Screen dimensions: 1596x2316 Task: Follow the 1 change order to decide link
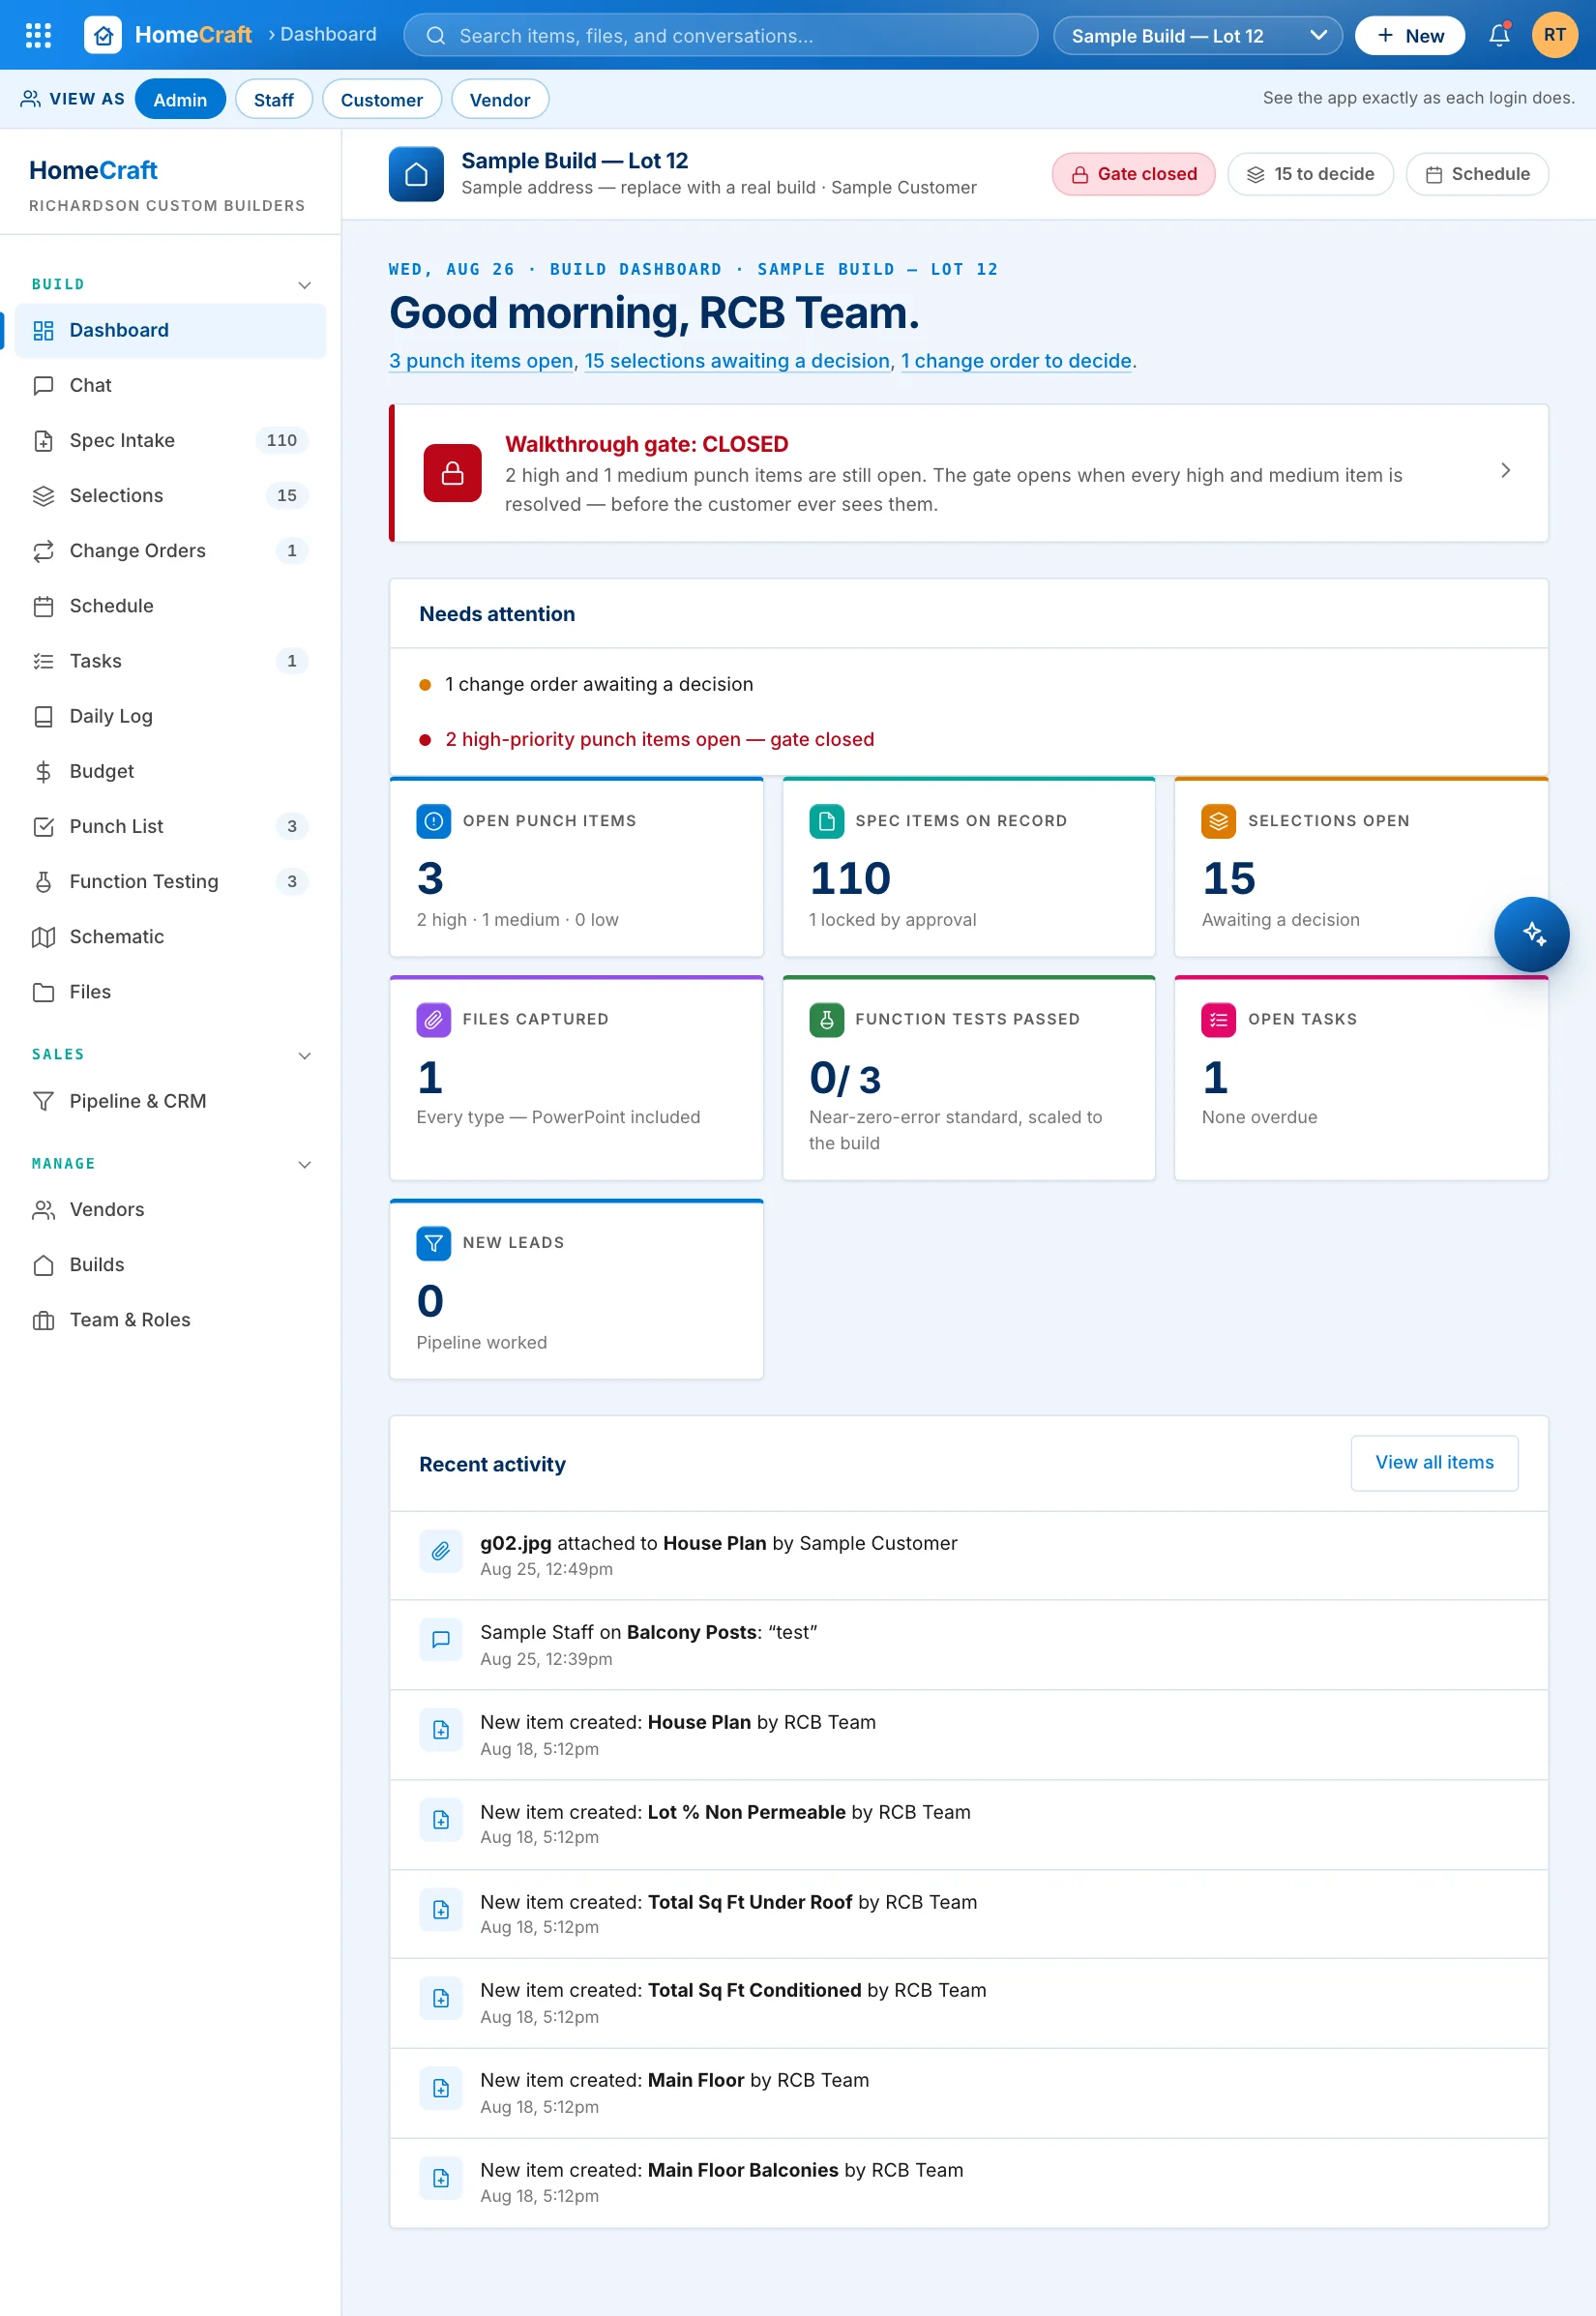1016,361
